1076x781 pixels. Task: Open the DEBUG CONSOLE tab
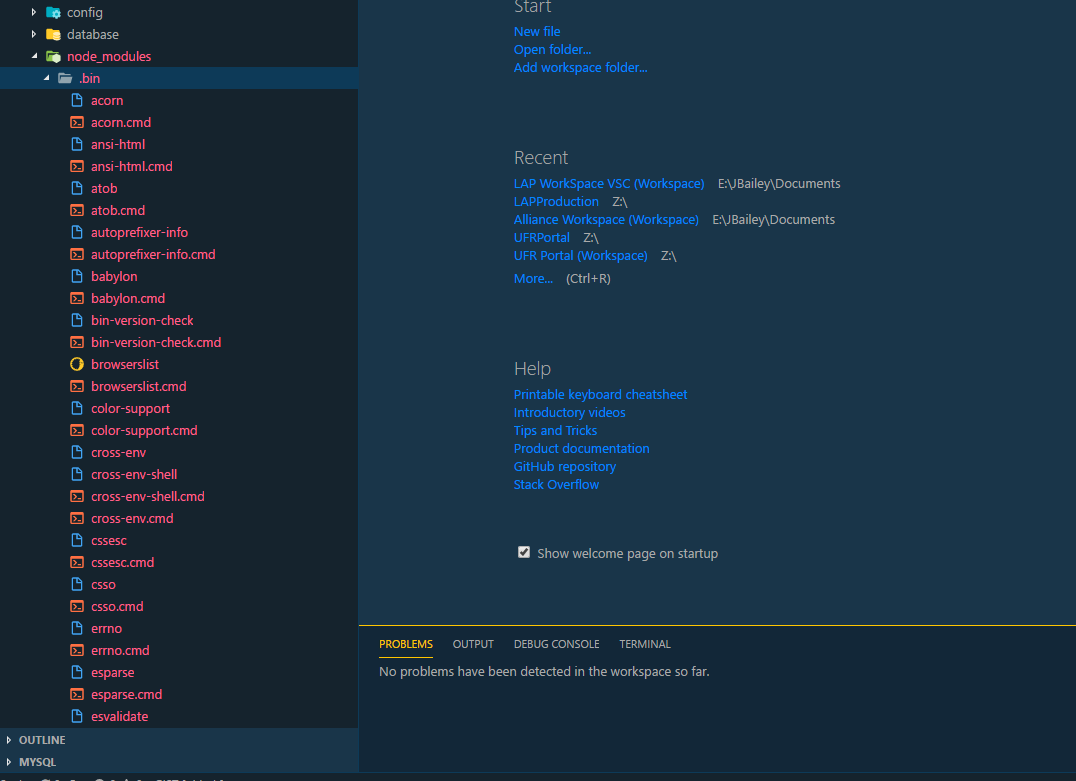556,644
